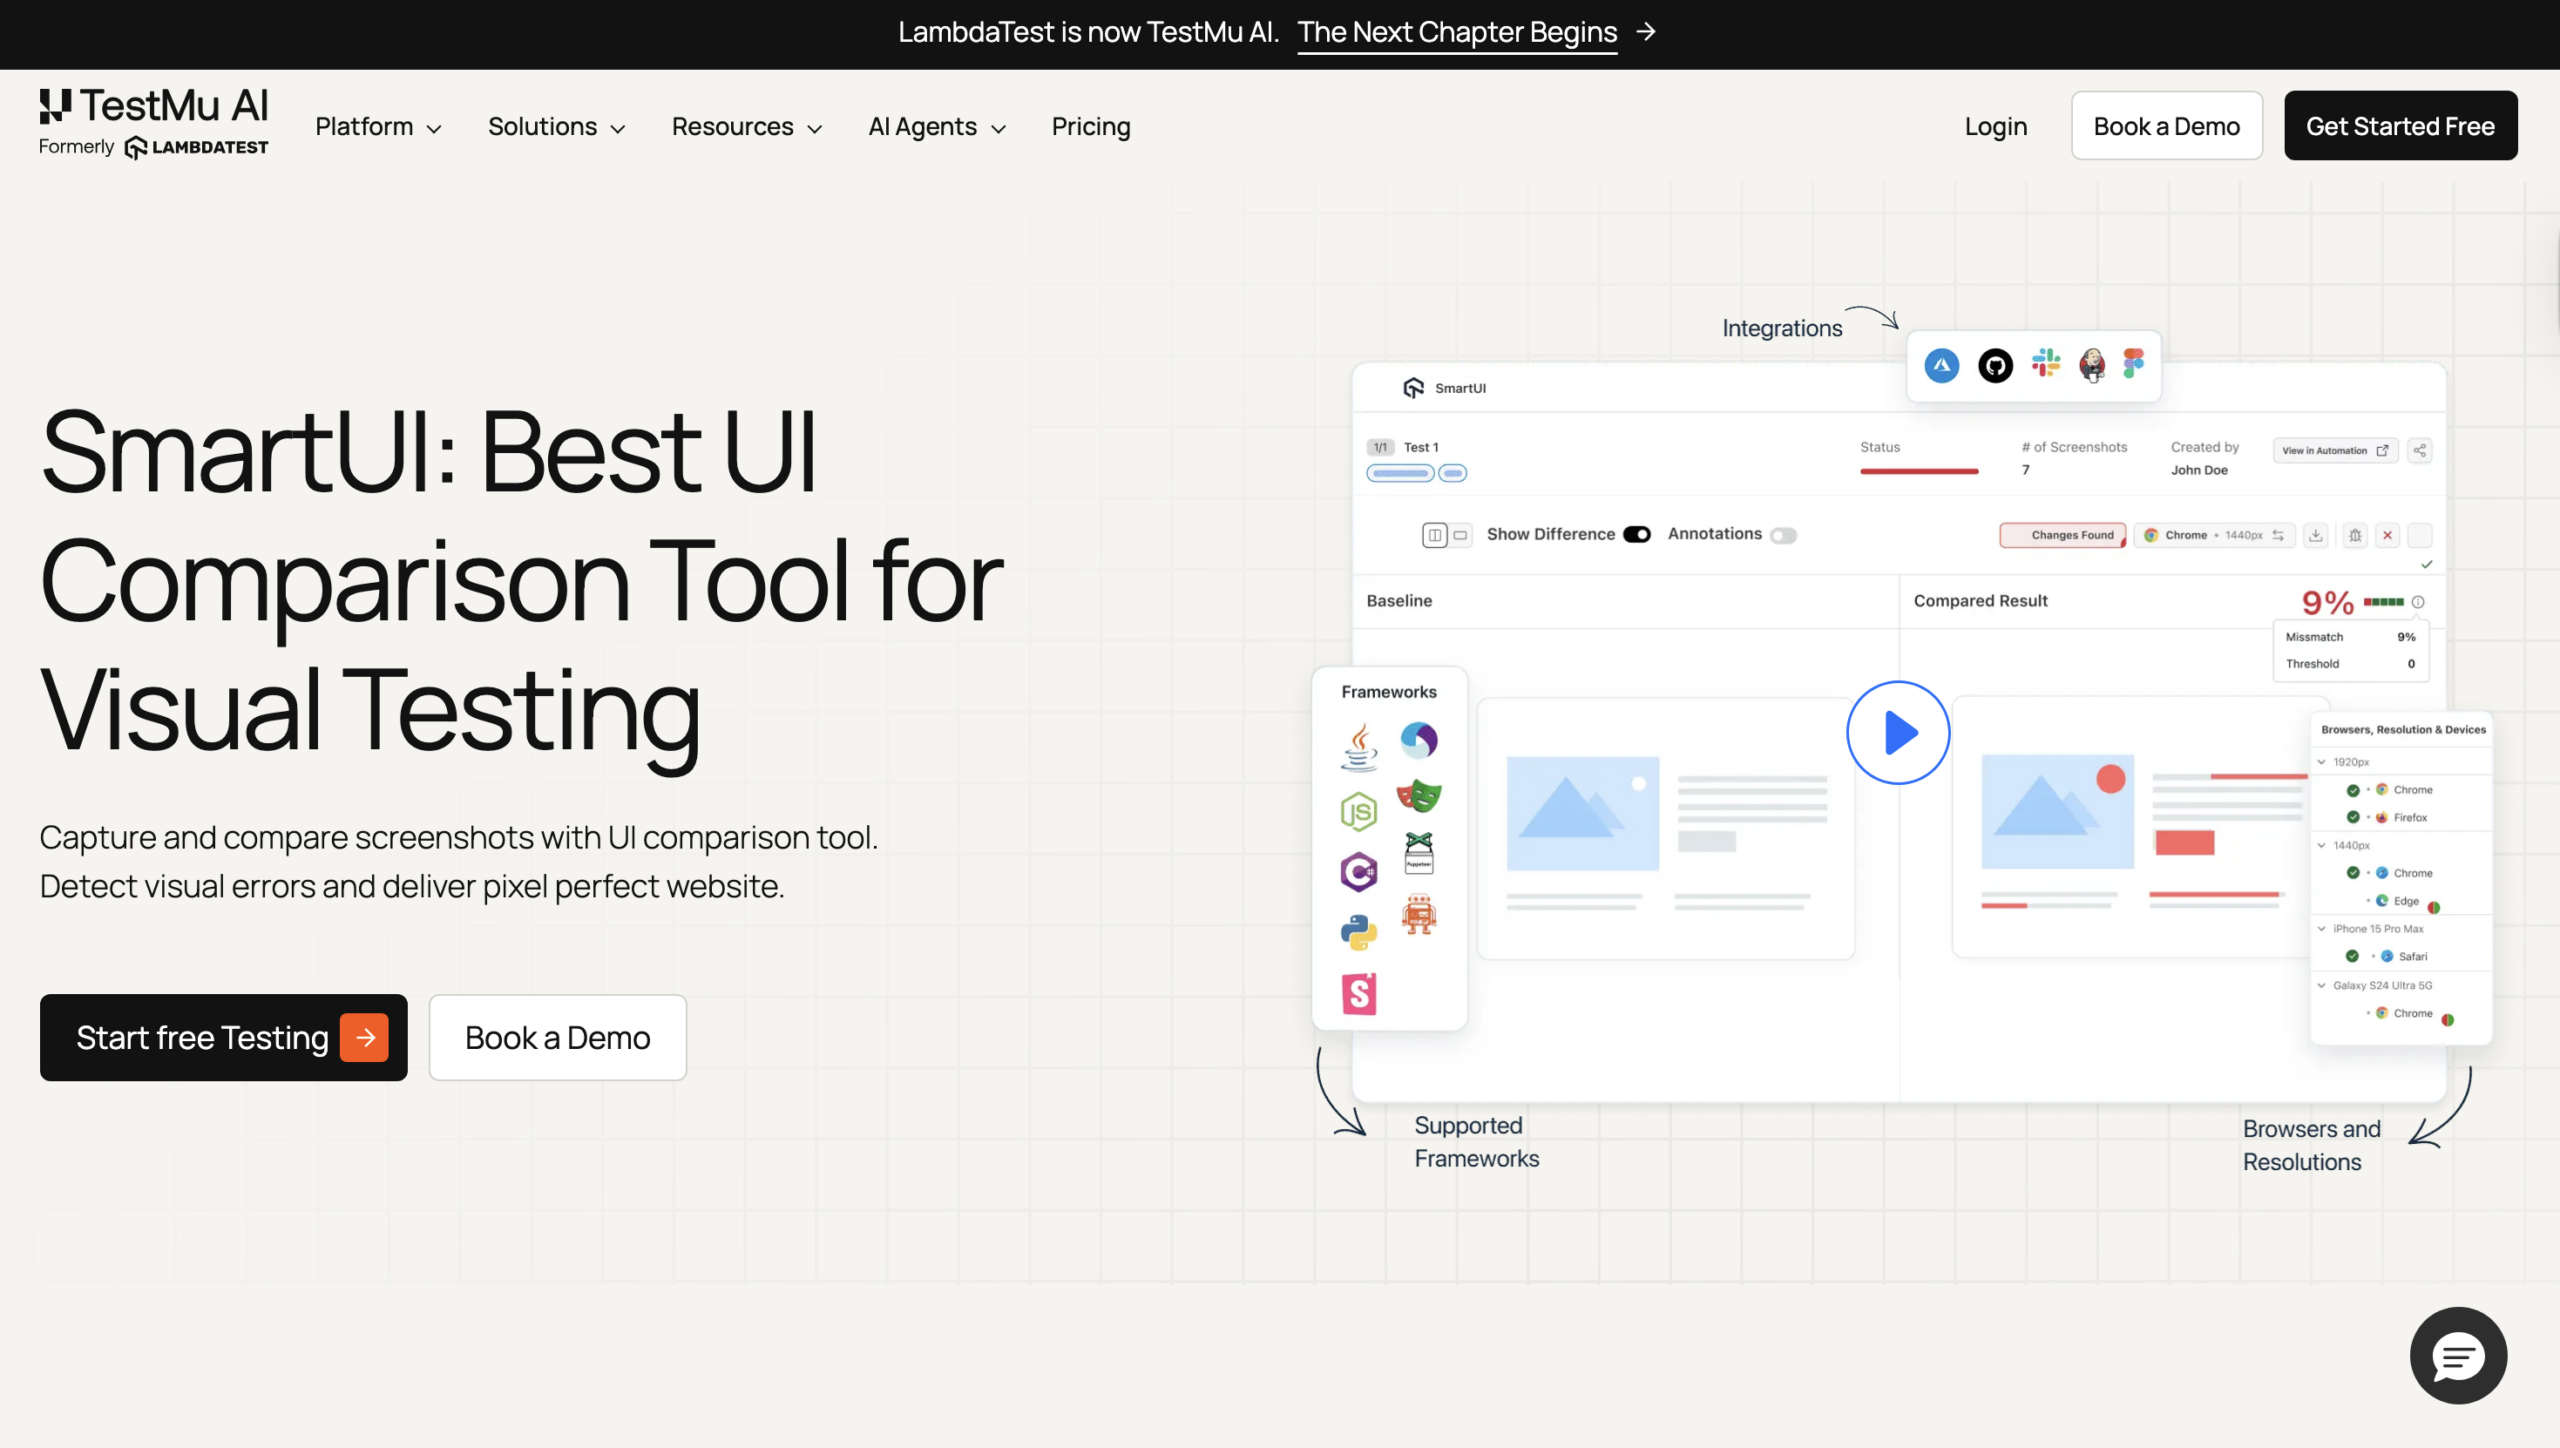Image resolution: width=2560 pixels, height=1448 pixels.
Task: Open the bug report icon in the toolbar
Action: coord(2355,535)
